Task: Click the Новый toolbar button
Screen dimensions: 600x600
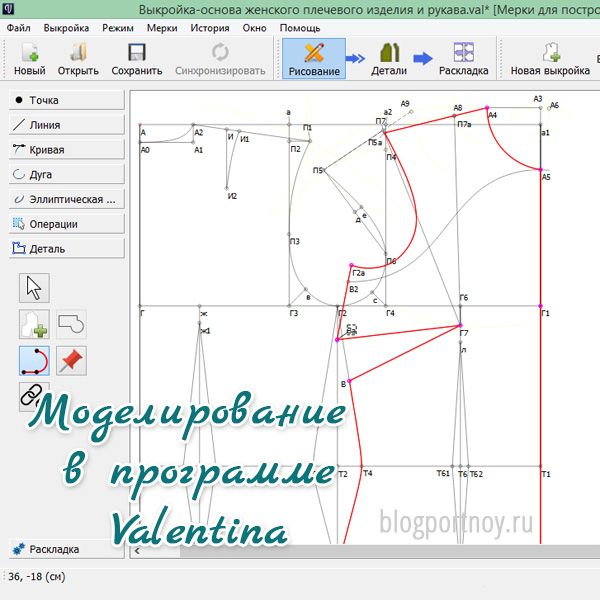Action: (29, 59)
